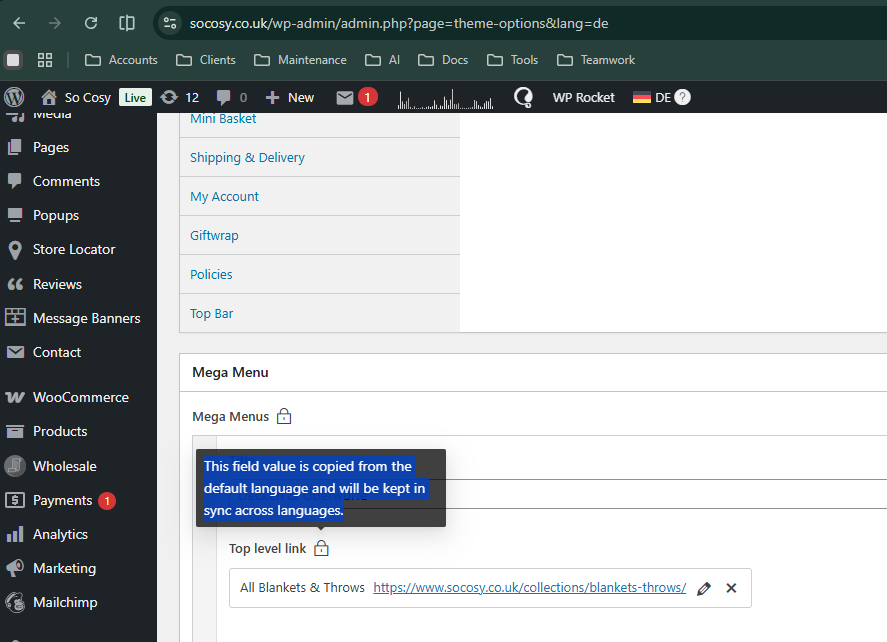Go to WooCommerce in the sidebar

point(78,397)
